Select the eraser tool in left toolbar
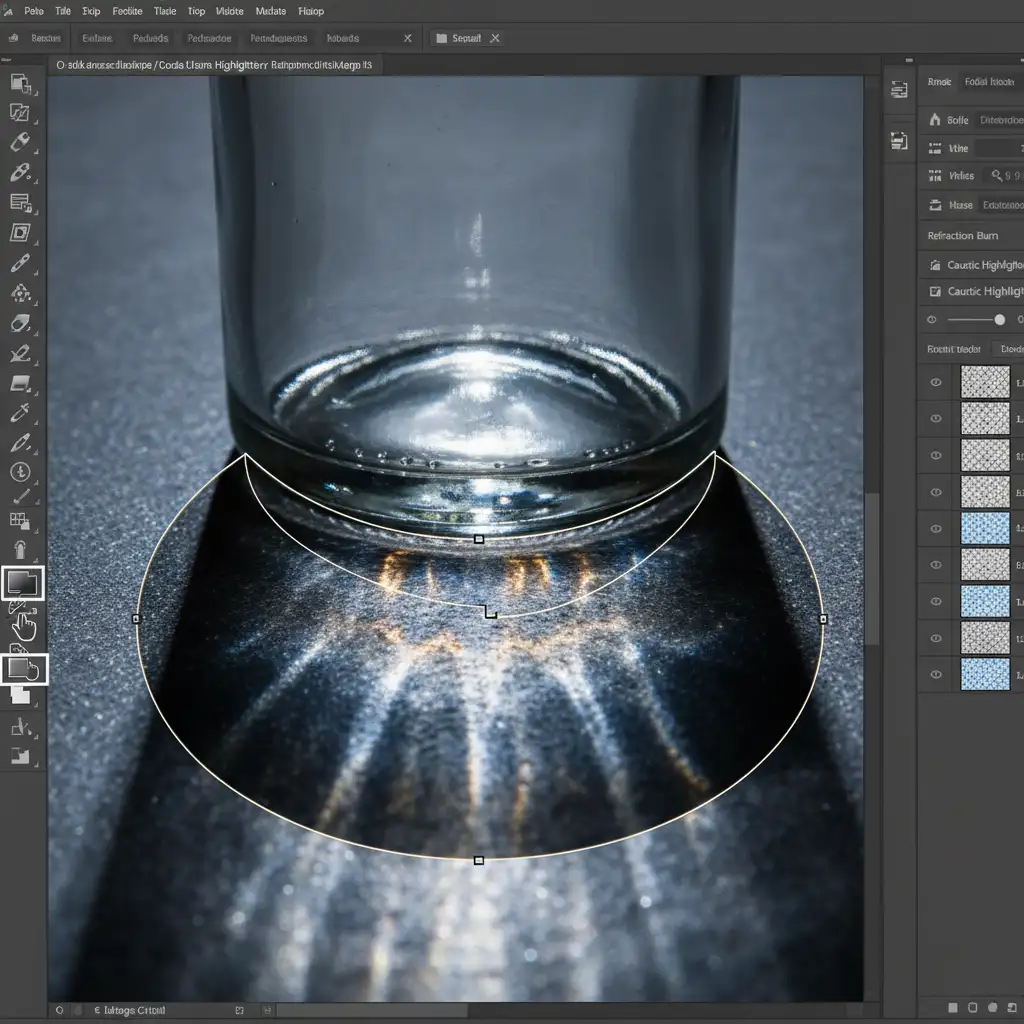1024x1024 pixels. pos(20,324)
